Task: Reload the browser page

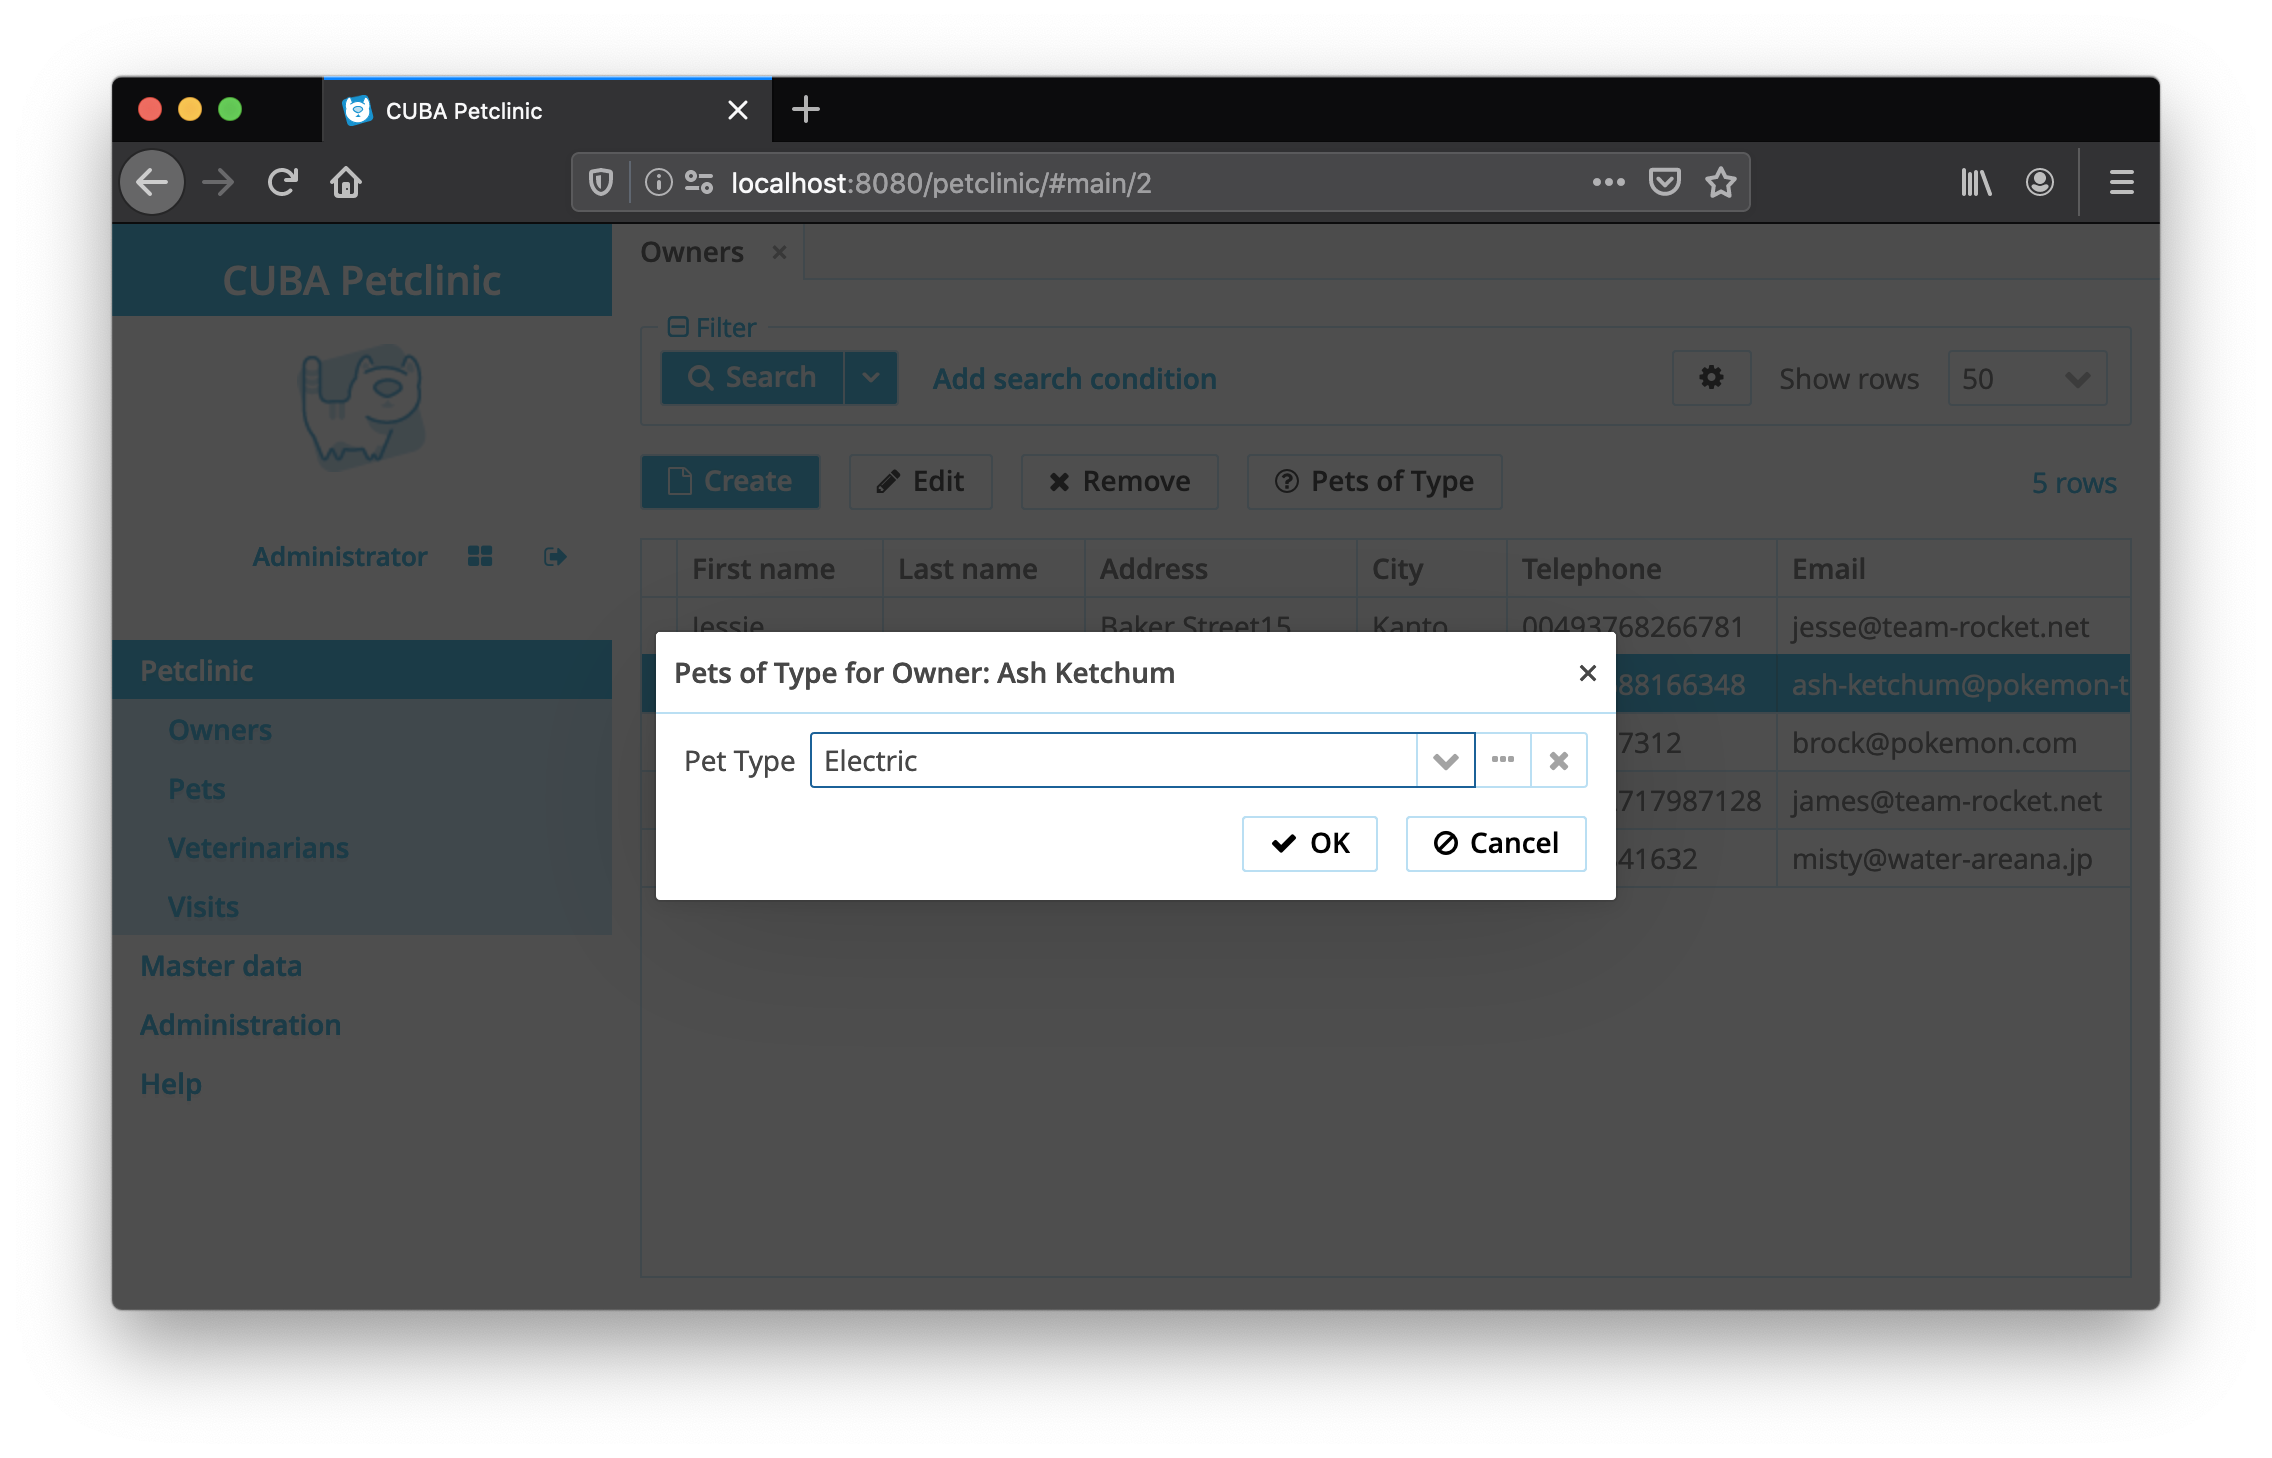Action: click(x=283, y=182)
